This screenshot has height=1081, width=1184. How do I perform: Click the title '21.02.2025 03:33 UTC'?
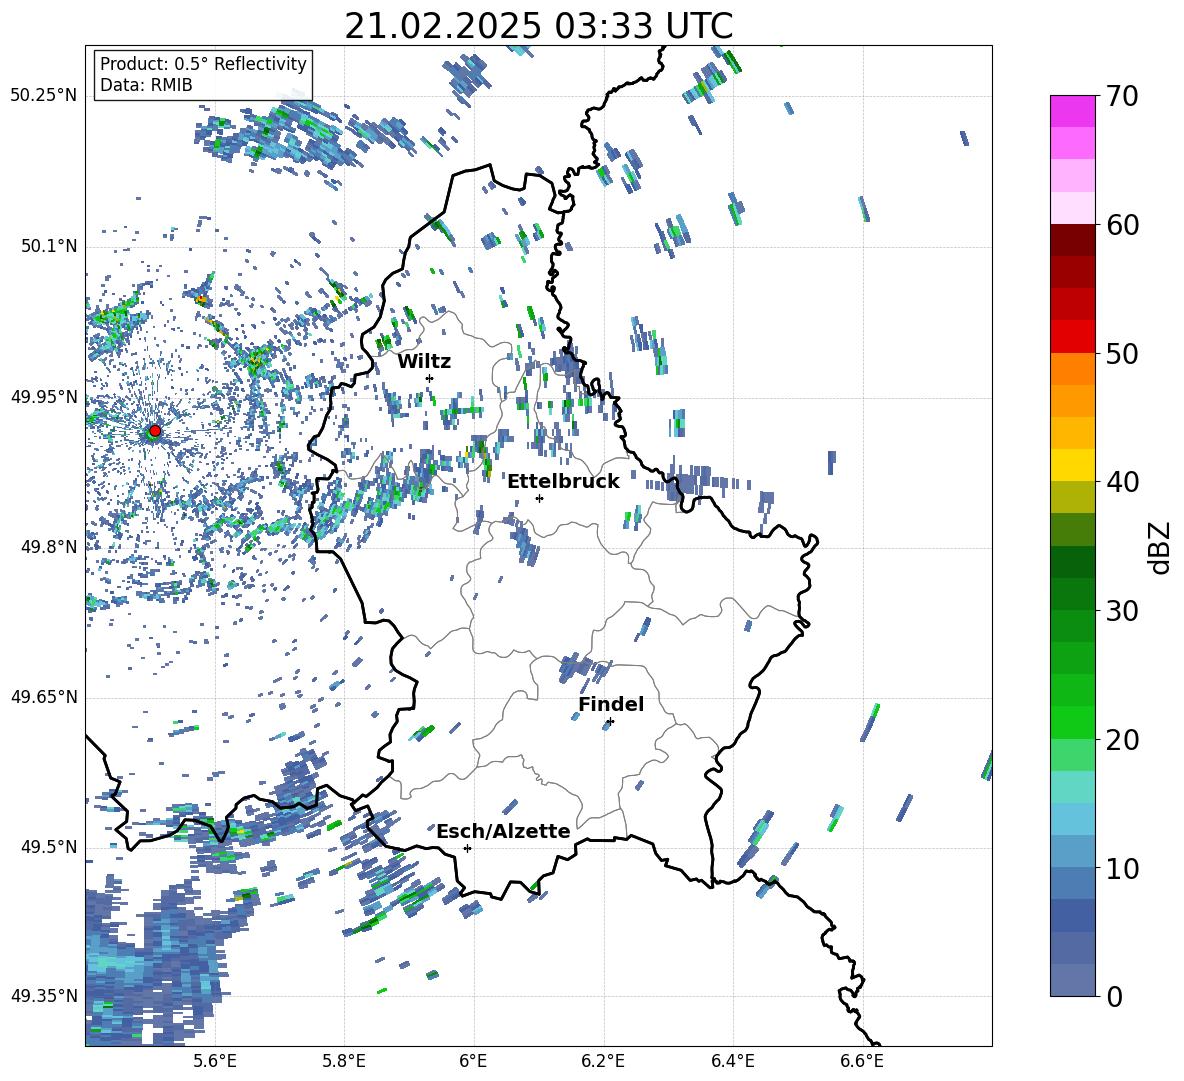tap(538, 26)
